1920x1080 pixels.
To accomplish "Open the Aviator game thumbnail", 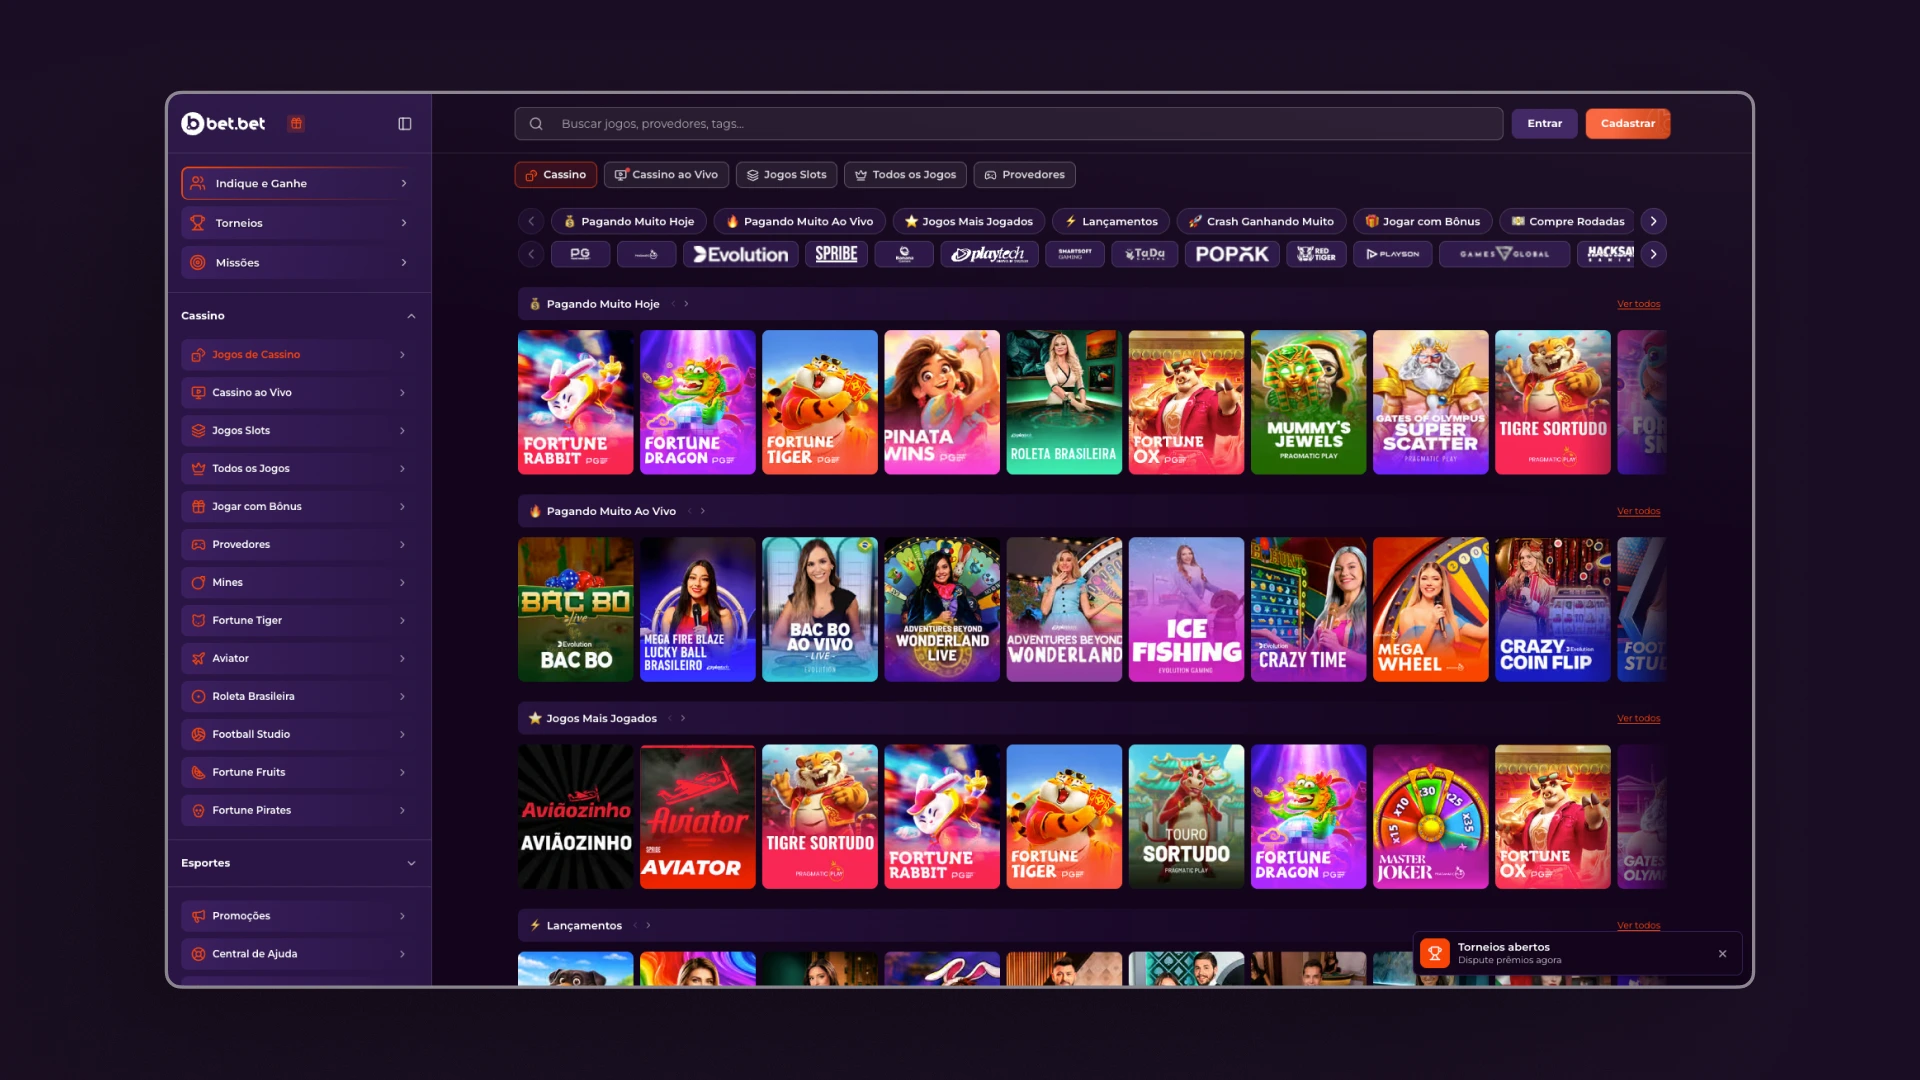I will tap(698, 817).
